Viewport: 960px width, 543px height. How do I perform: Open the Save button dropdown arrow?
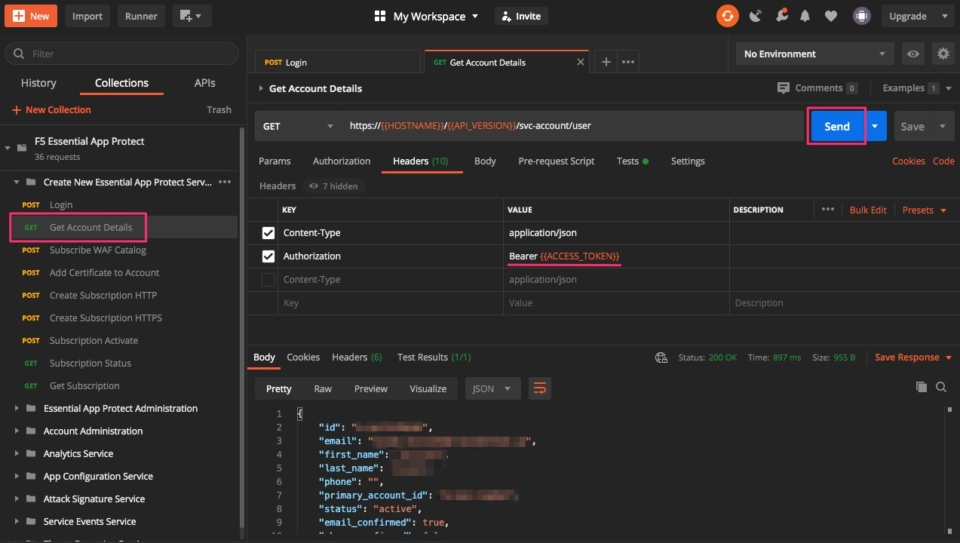(x=942, y=126)
